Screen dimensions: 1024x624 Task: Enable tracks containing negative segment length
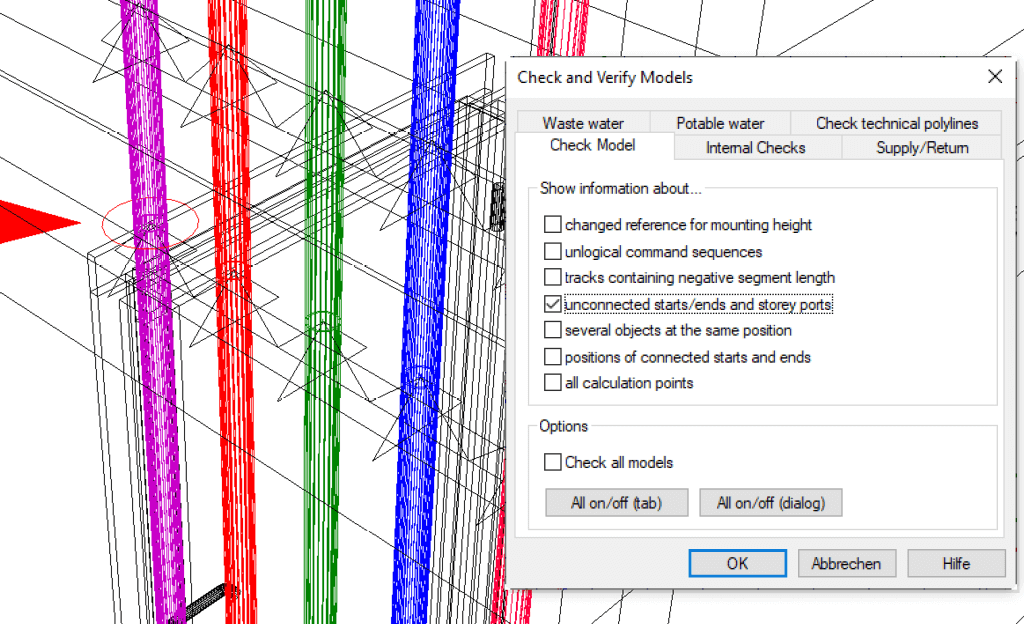pyautogui.click(x=553, y=278)
